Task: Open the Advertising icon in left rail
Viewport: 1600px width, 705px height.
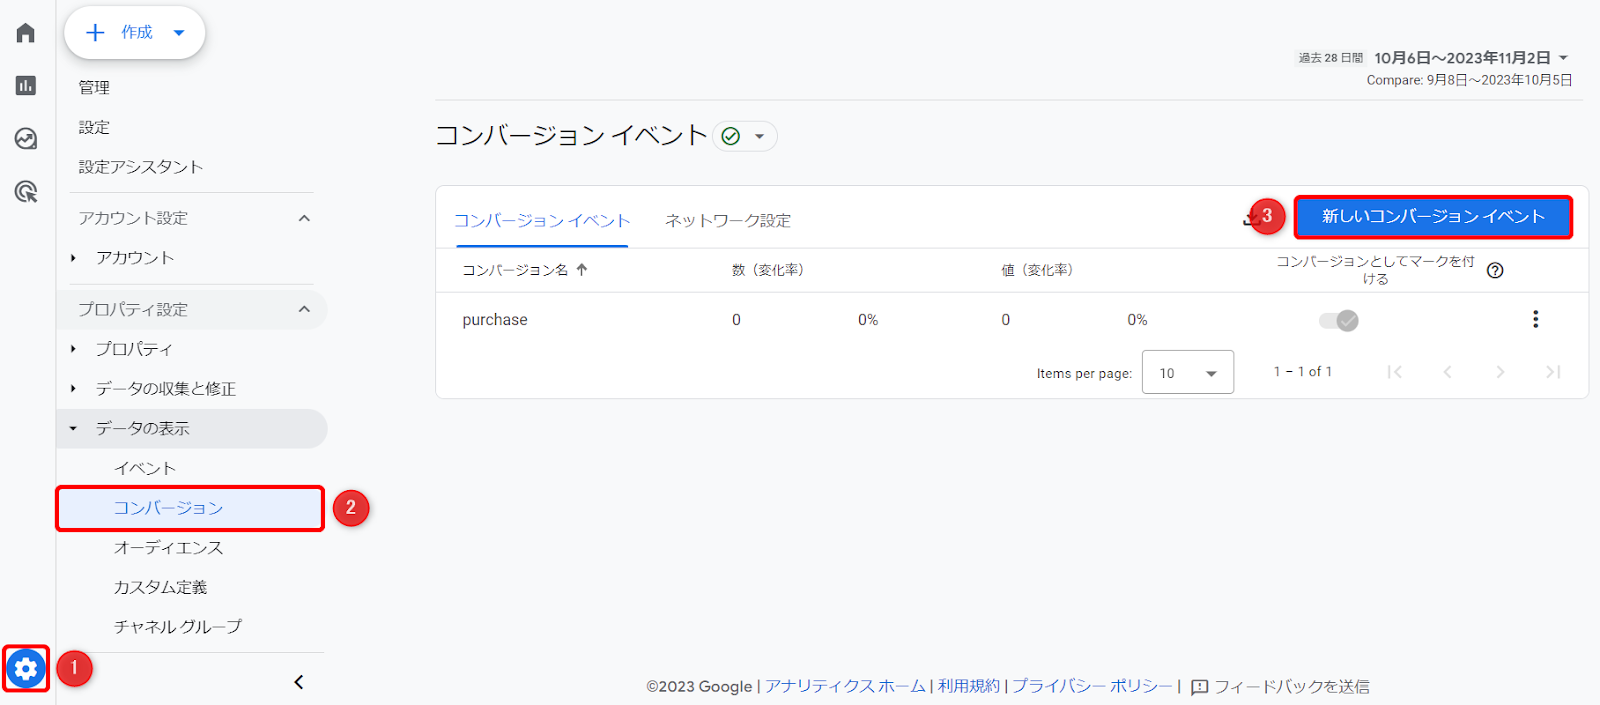Action: tap(26, 191)
